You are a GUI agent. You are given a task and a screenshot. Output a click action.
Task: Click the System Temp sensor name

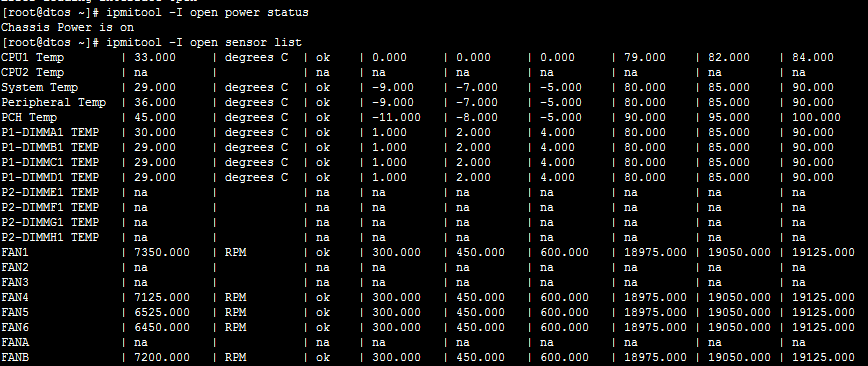40,87
